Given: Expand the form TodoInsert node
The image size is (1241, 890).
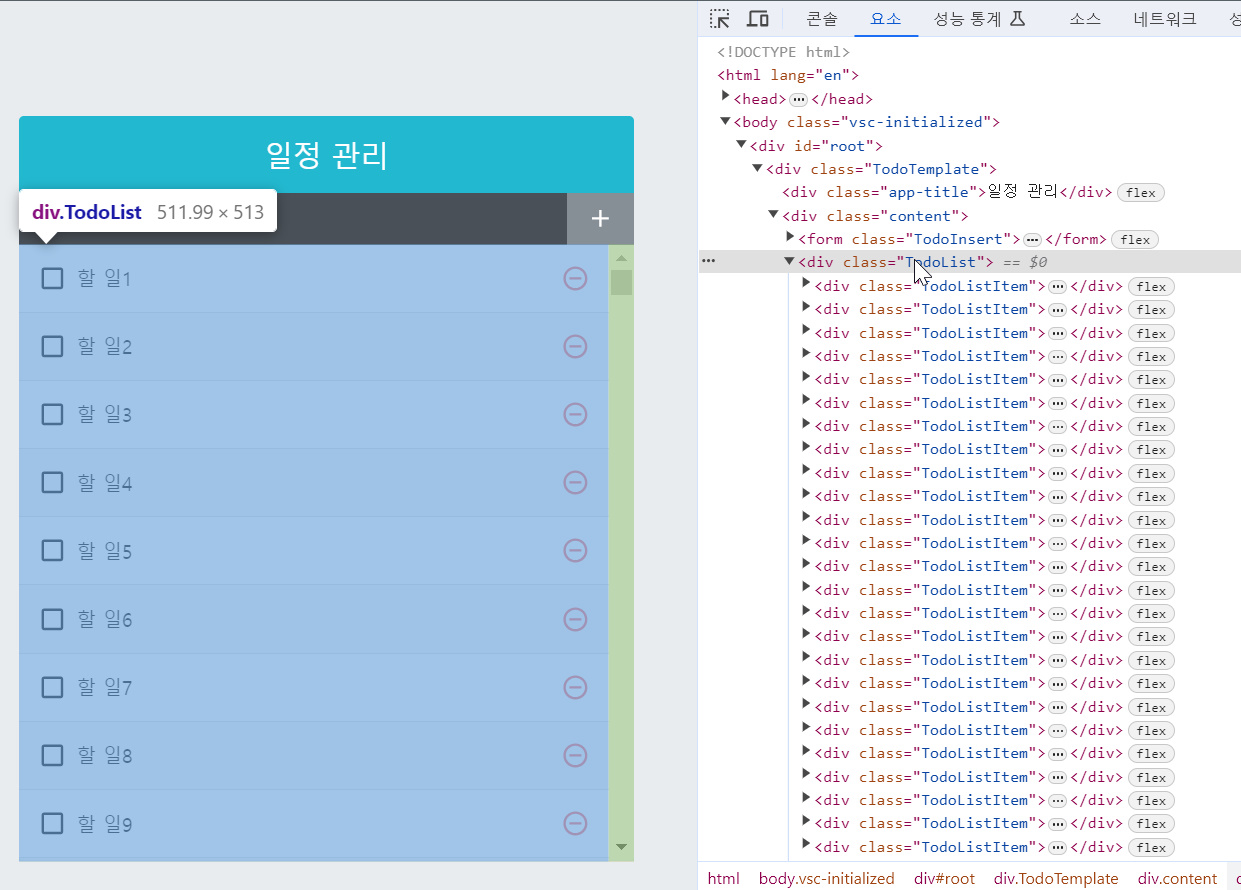Looking at the screenshot, I should (x=790, y=237).
